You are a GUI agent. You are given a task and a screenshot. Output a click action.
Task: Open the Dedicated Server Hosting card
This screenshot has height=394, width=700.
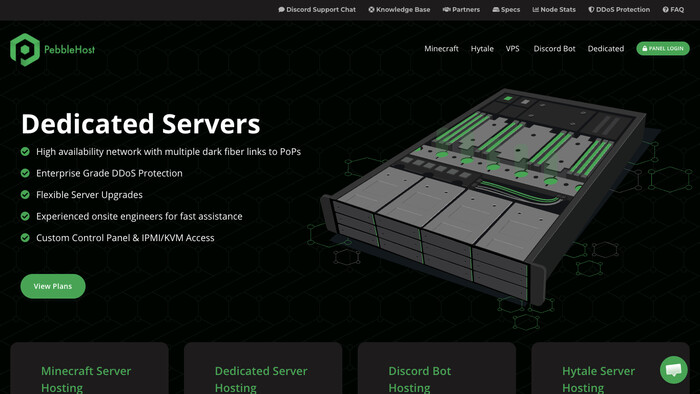[263, 368]
